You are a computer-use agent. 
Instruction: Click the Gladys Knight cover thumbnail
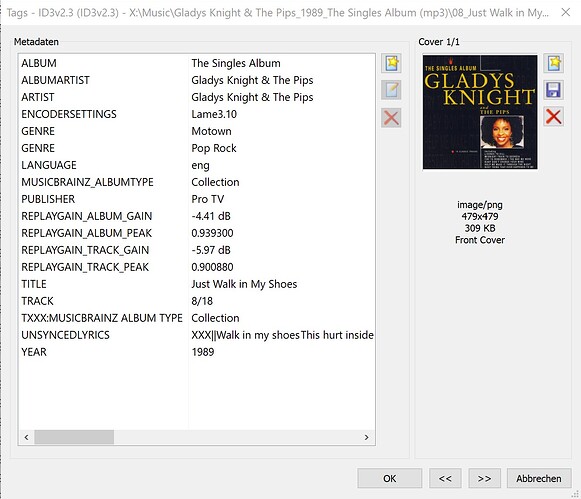pyautogui.click(x=480, y=112)
